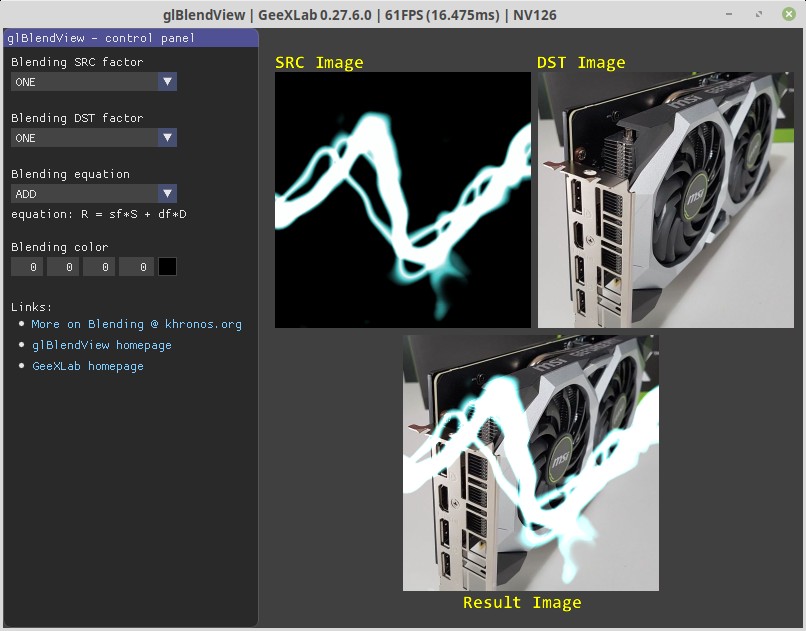Click the 'Links:' heading text
The height and width of the screenshot is (631, 806).
pos(31,307)
